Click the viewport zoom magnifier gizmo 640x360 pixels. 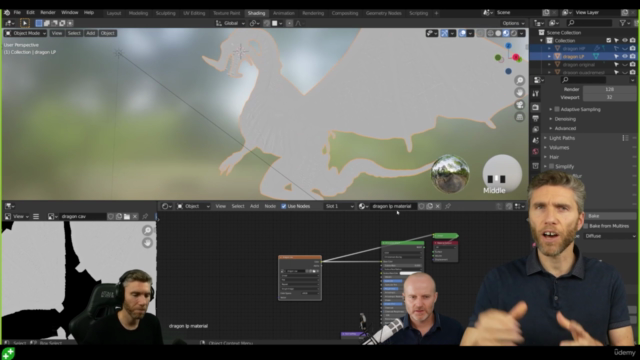point(519,80)
